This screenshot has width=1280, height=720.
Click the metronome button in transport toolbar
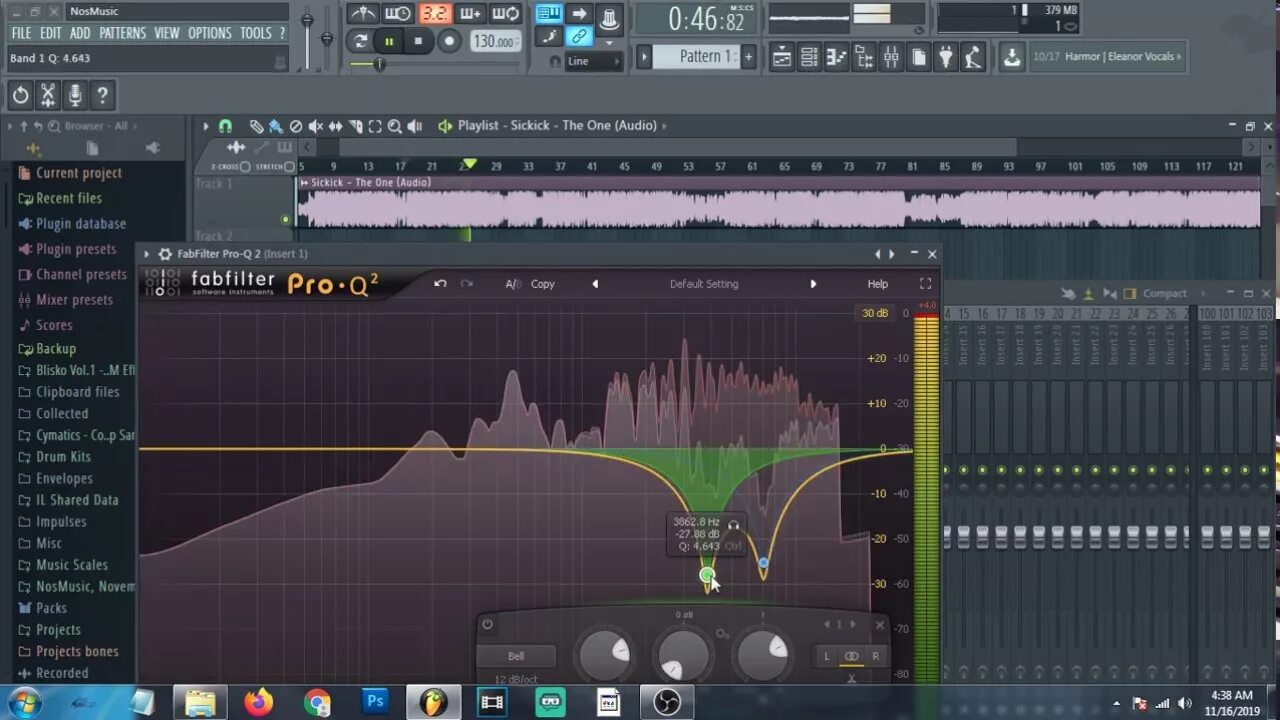pos(362,14)
